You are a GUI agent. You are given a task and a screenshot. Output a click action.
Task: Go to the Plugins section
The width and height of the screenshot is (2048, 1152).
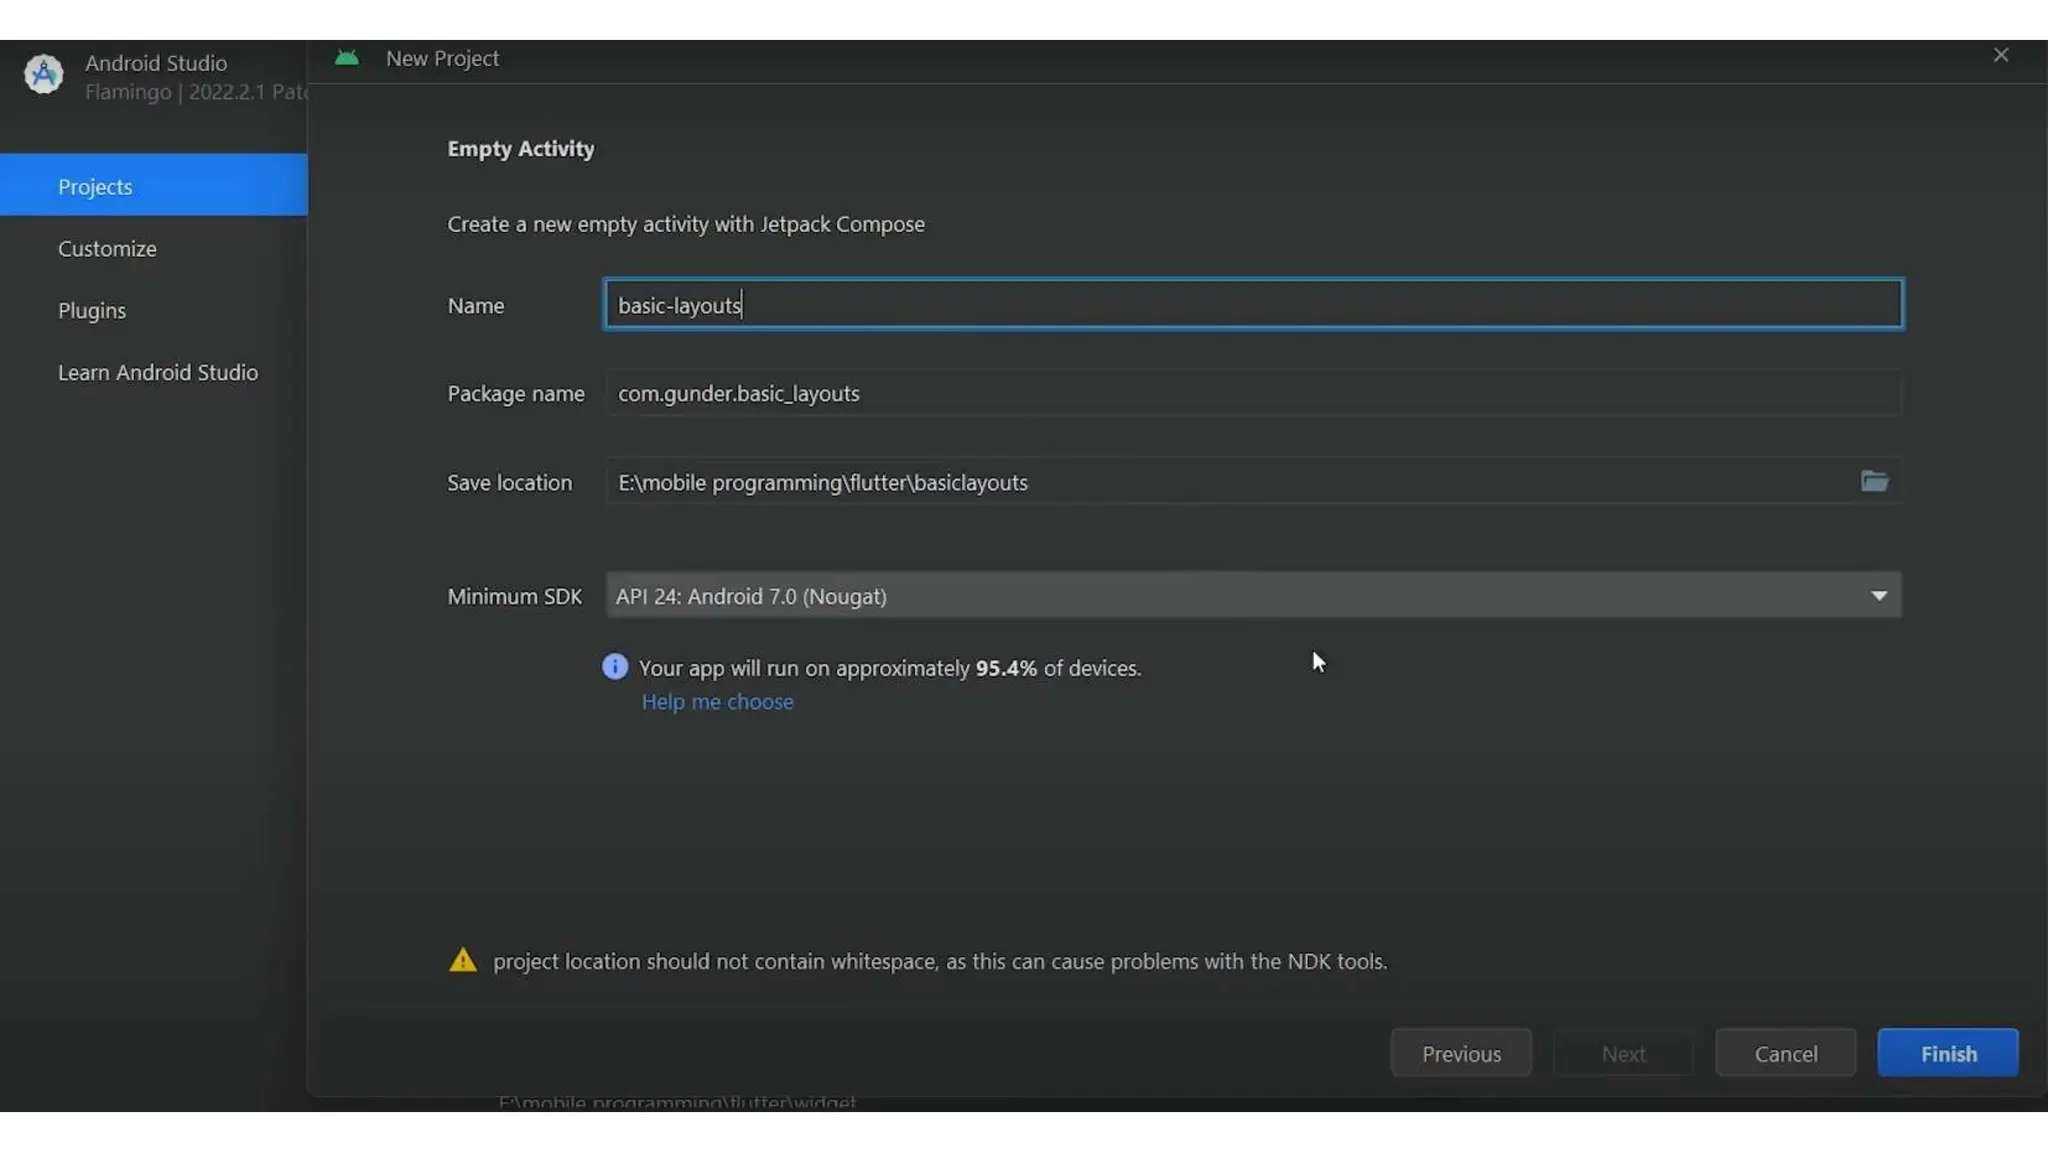pos(92,310)
